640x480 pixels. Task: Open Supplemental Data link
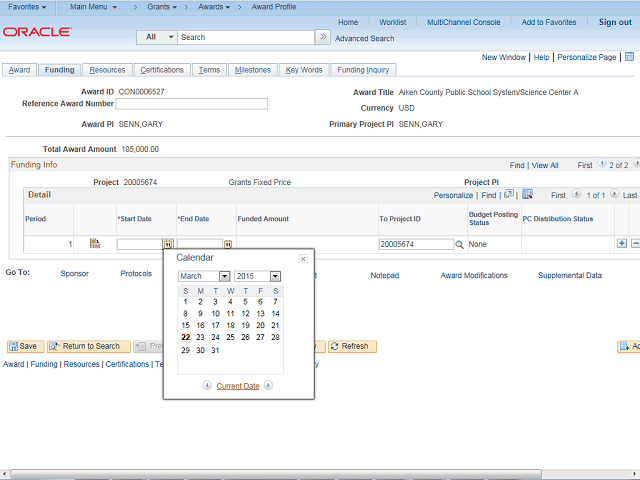pos(570,276)
